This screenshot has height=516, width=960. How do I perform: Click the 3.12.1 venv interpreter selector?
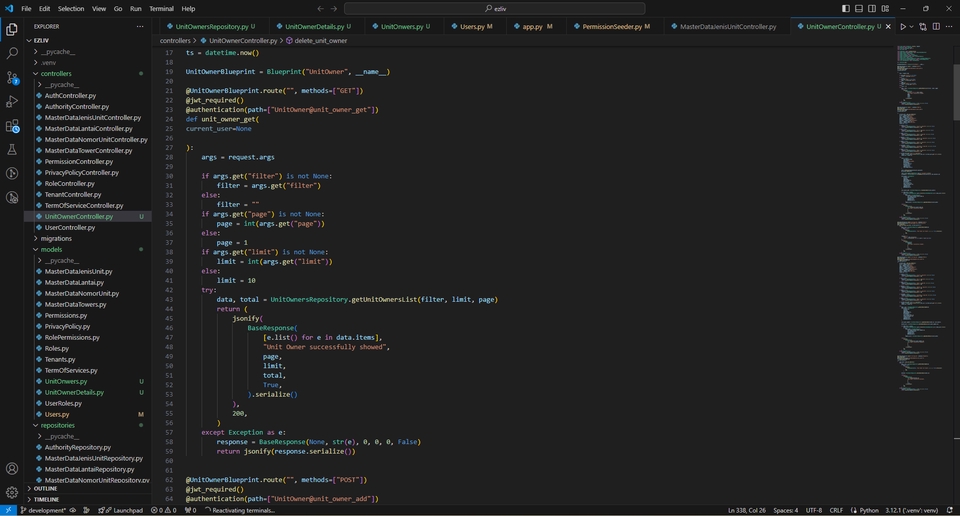(x=911, y=510)
